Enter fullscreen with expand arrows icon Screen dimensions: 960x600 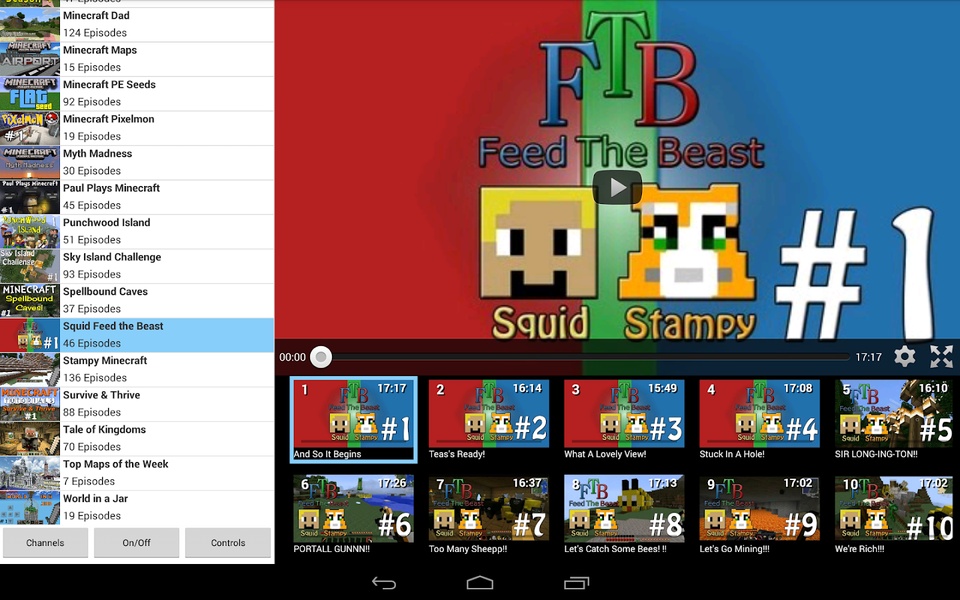click(x=941, y=356)
